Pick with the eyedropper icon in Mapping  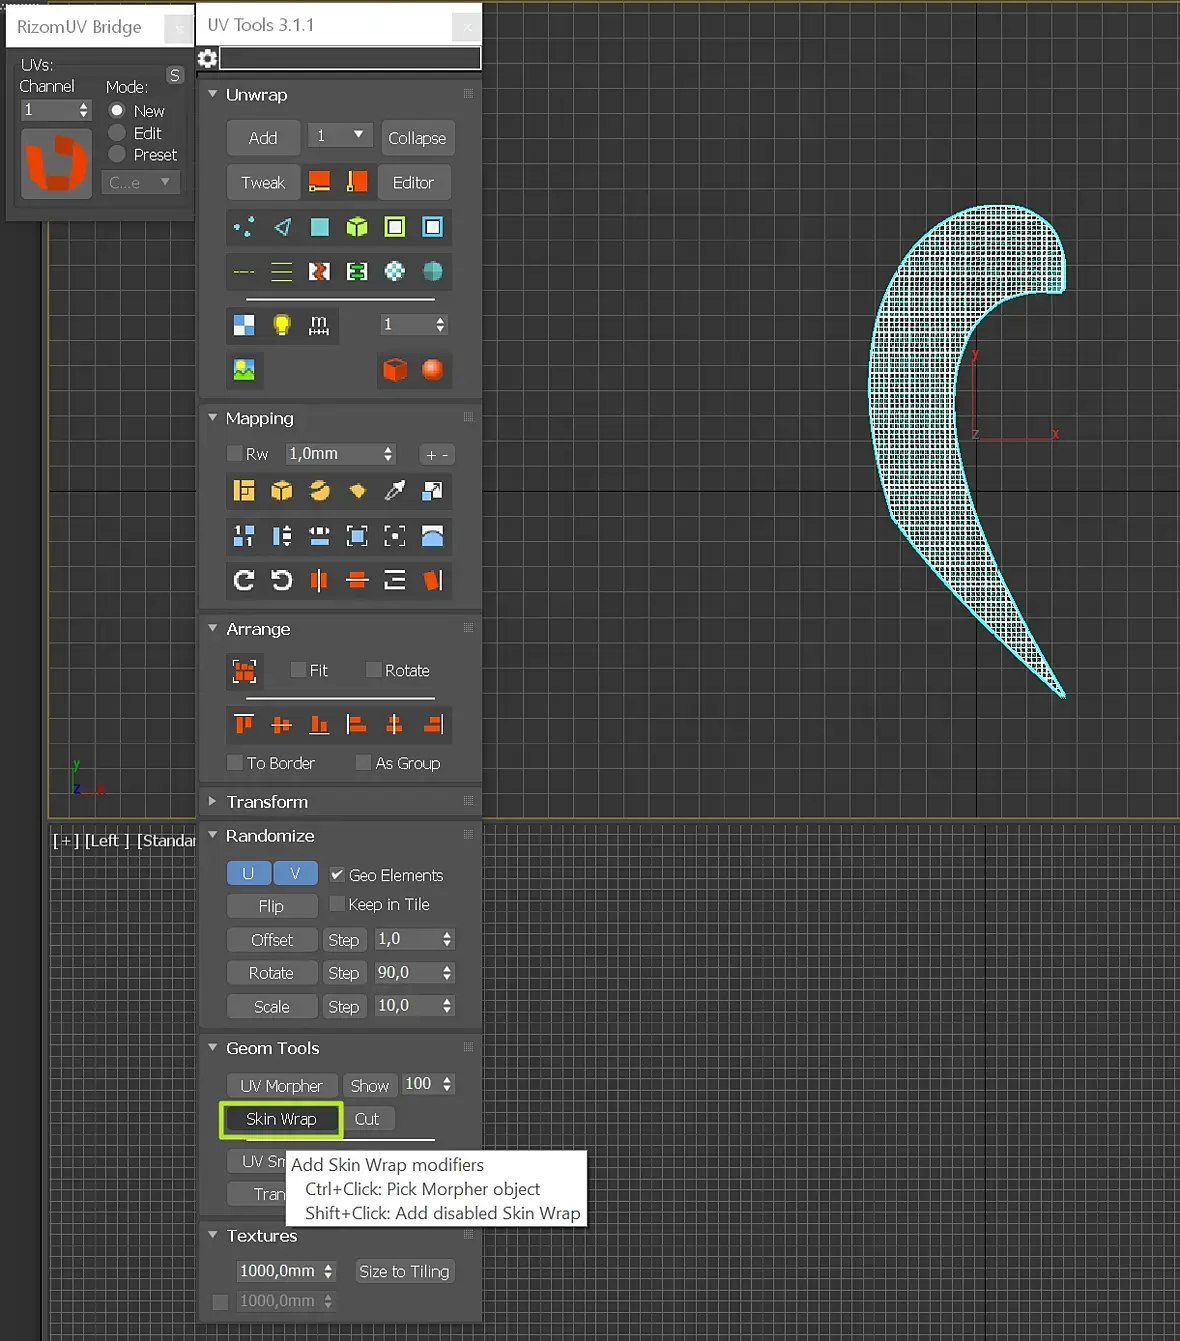click(395, 490)
